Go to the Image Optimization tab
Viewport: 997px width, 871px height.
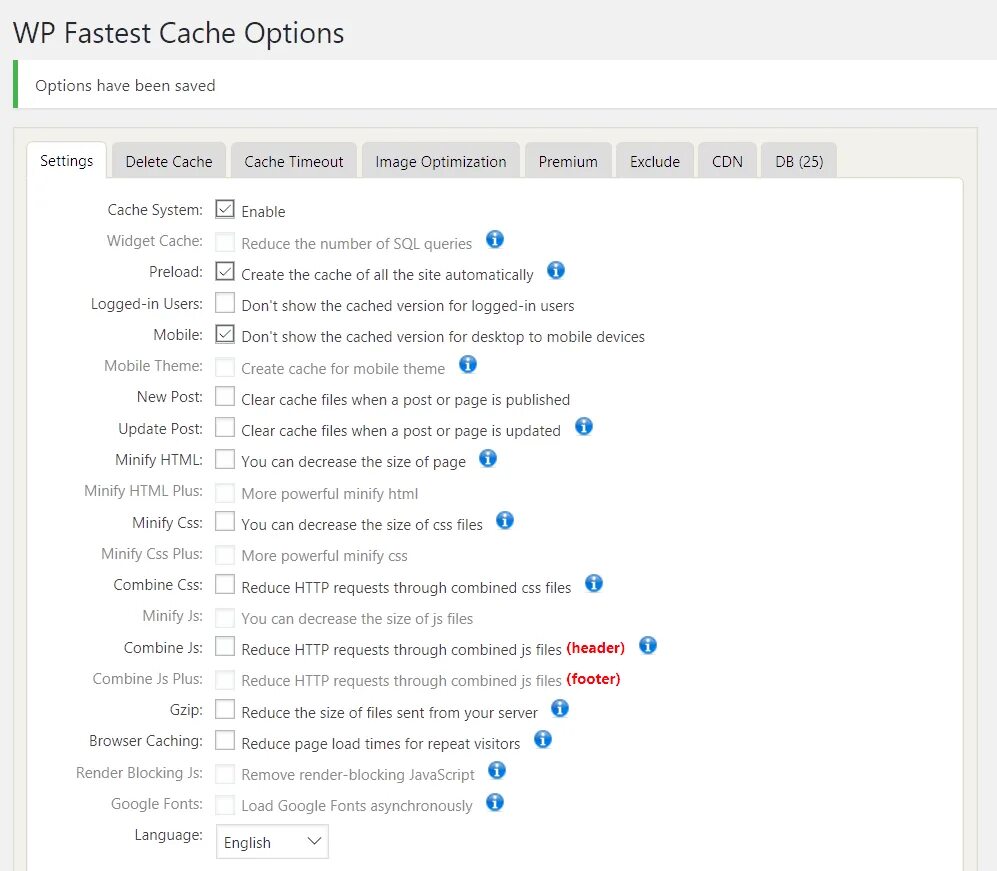click(441, 161)
